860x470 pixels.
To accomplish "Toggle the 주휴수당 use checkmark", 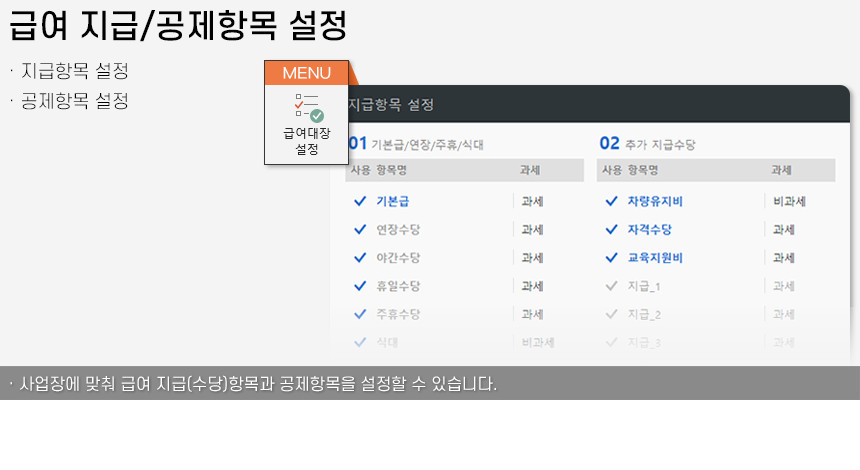I will [x=360, y=314].
